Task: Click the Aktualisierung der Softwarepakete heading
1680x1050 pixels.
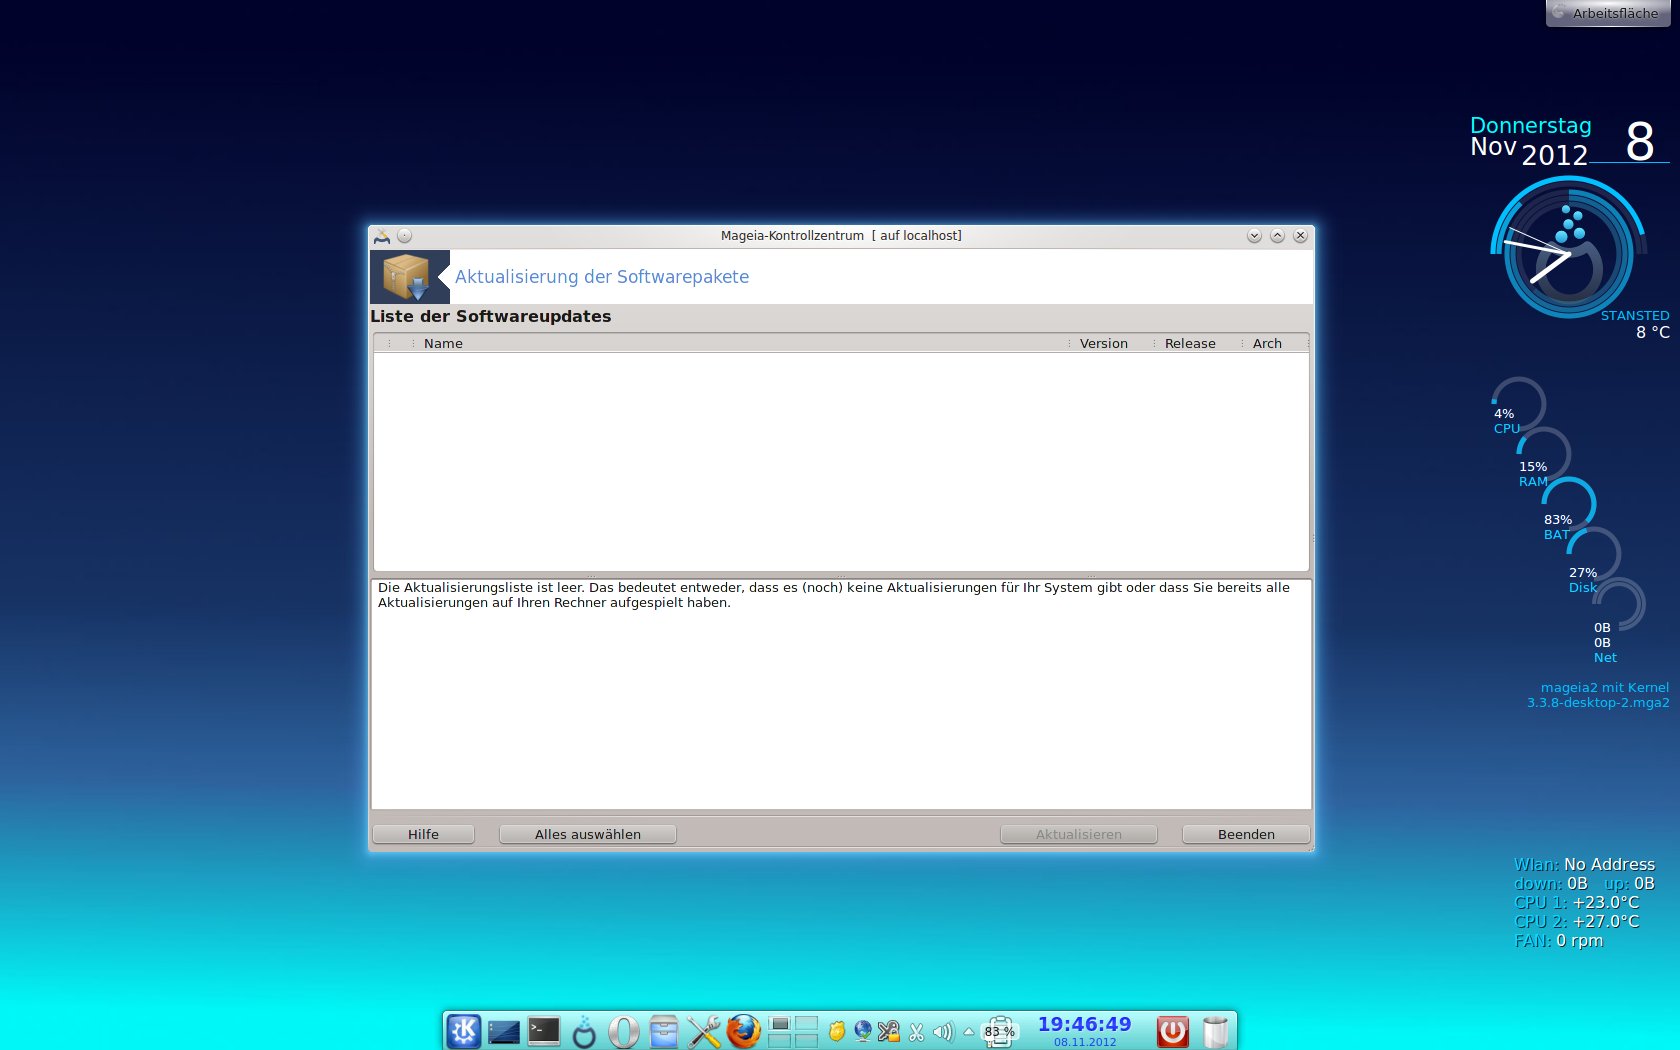Action: pos(602,277)
